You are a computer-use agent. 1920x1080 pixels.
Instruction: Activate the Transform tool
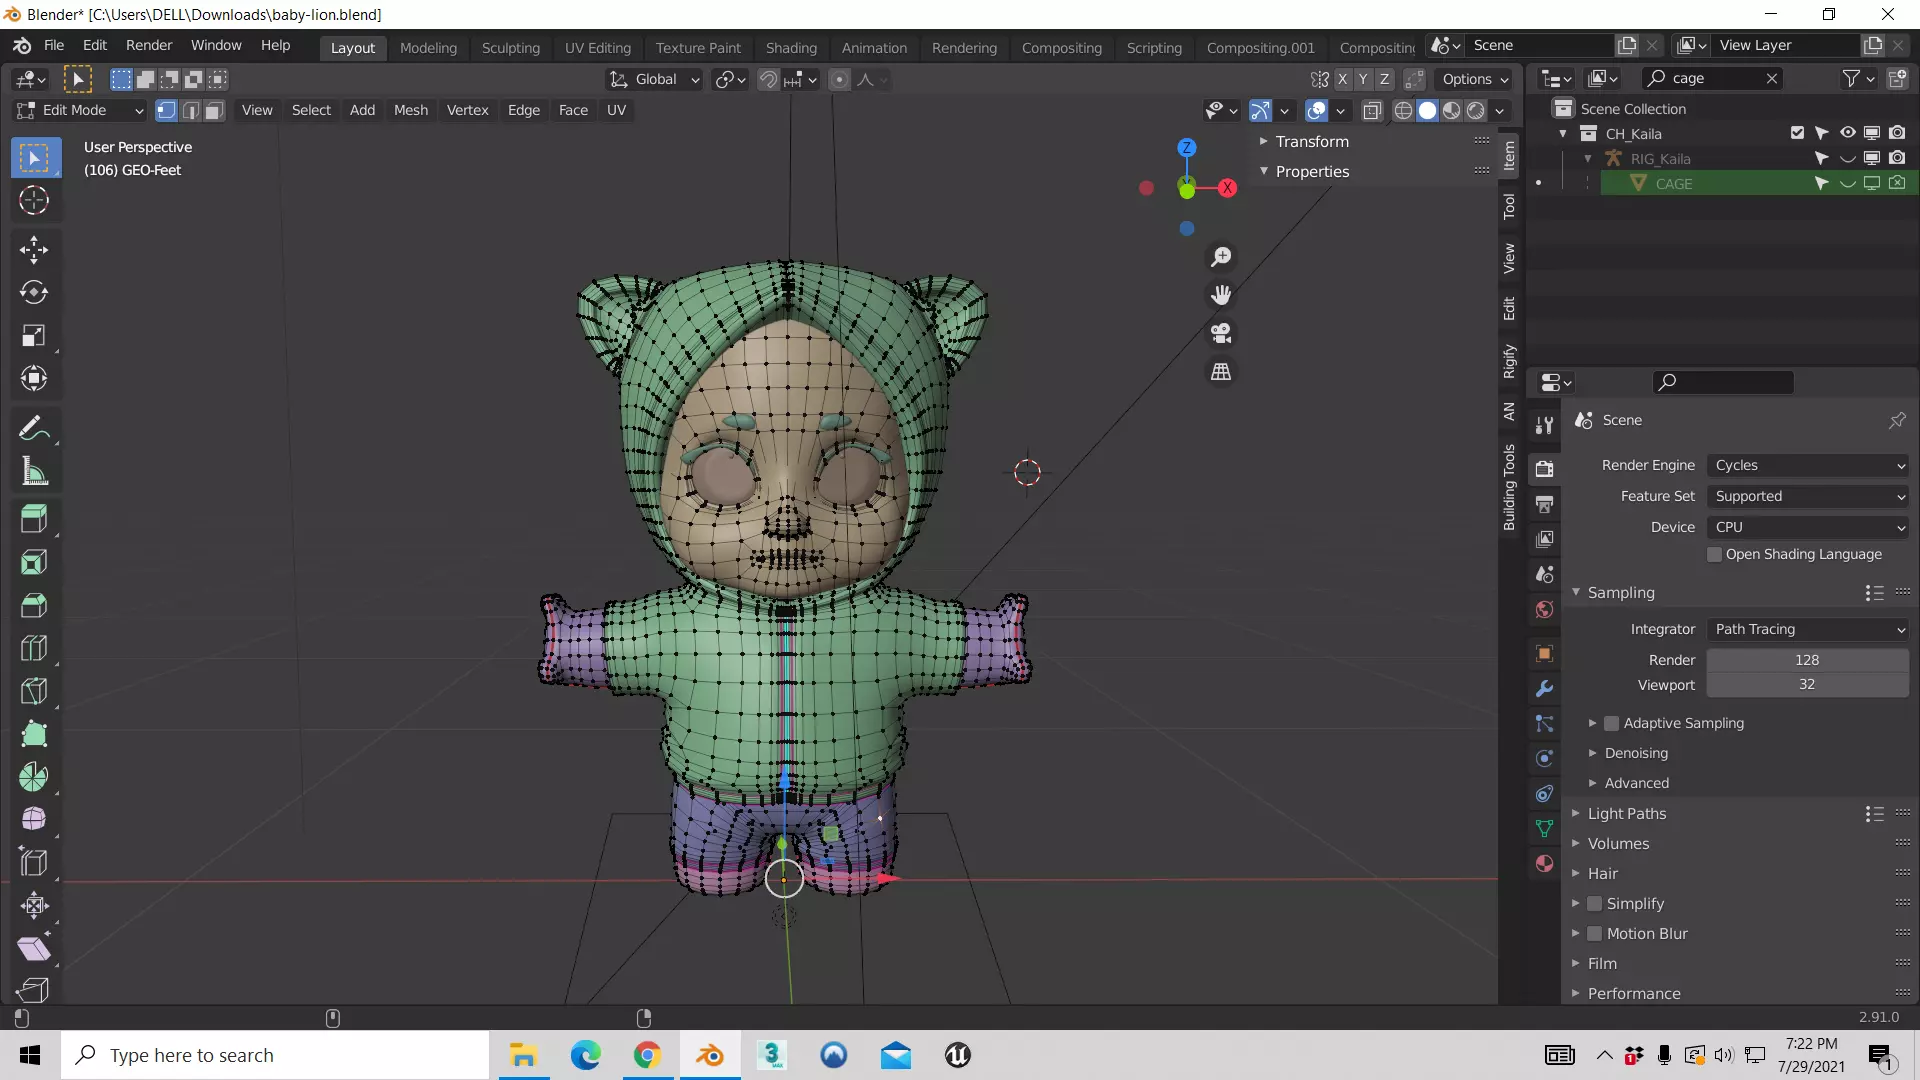(34, 378)
